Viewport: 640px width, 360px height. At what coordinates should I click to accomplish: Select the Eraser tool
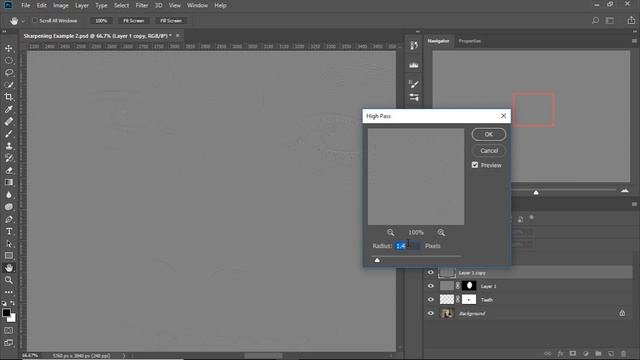coord(9,171)
